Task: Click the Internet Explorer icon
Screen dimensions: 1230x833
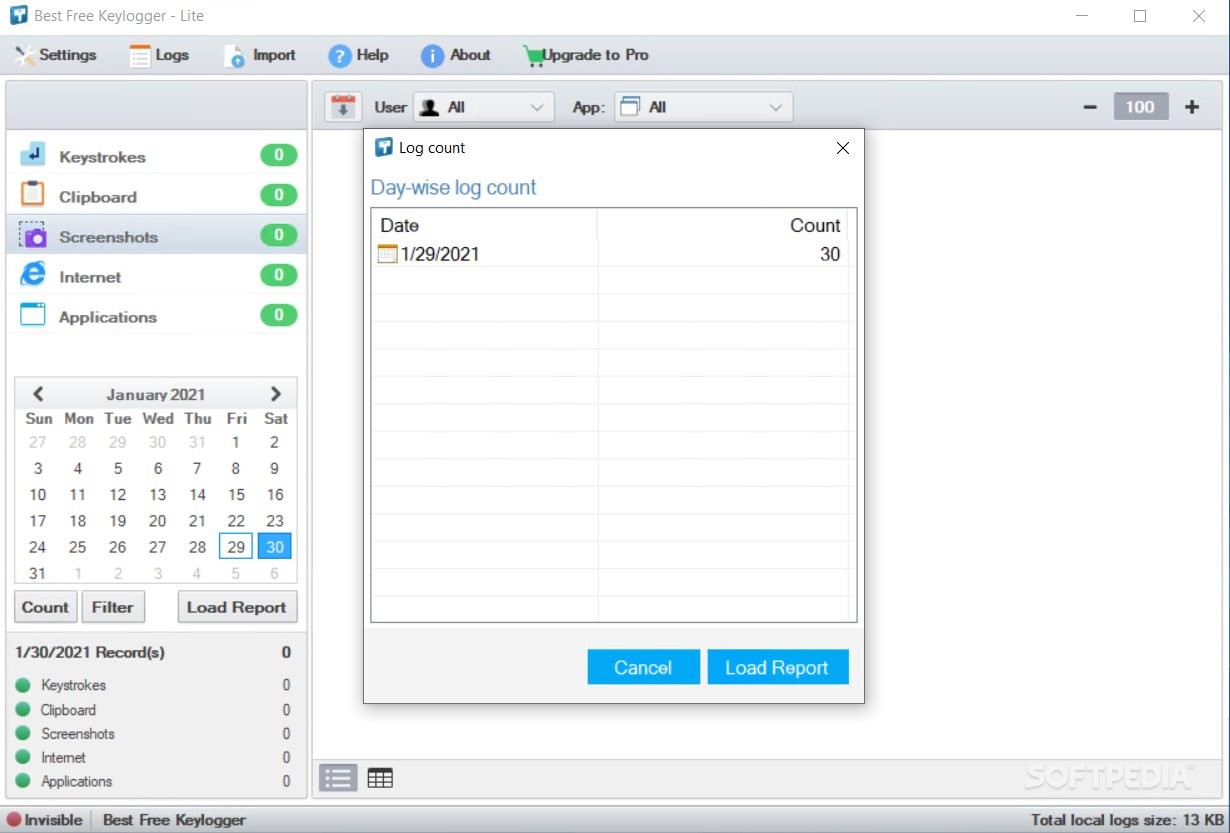Action: tap(33, 274)
